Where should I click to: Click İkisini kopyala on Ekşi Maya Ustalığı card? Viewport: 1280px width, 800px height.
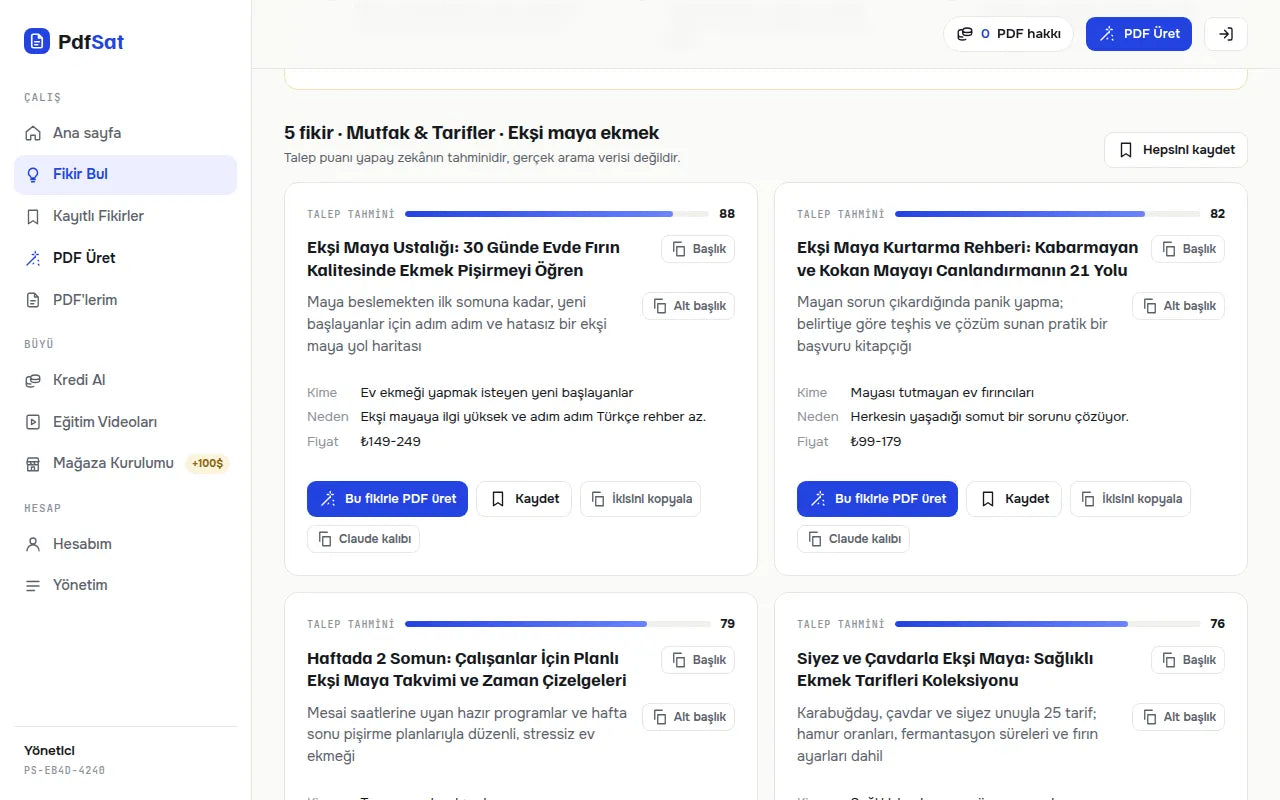pyautogui.click(x=640, y=499)
